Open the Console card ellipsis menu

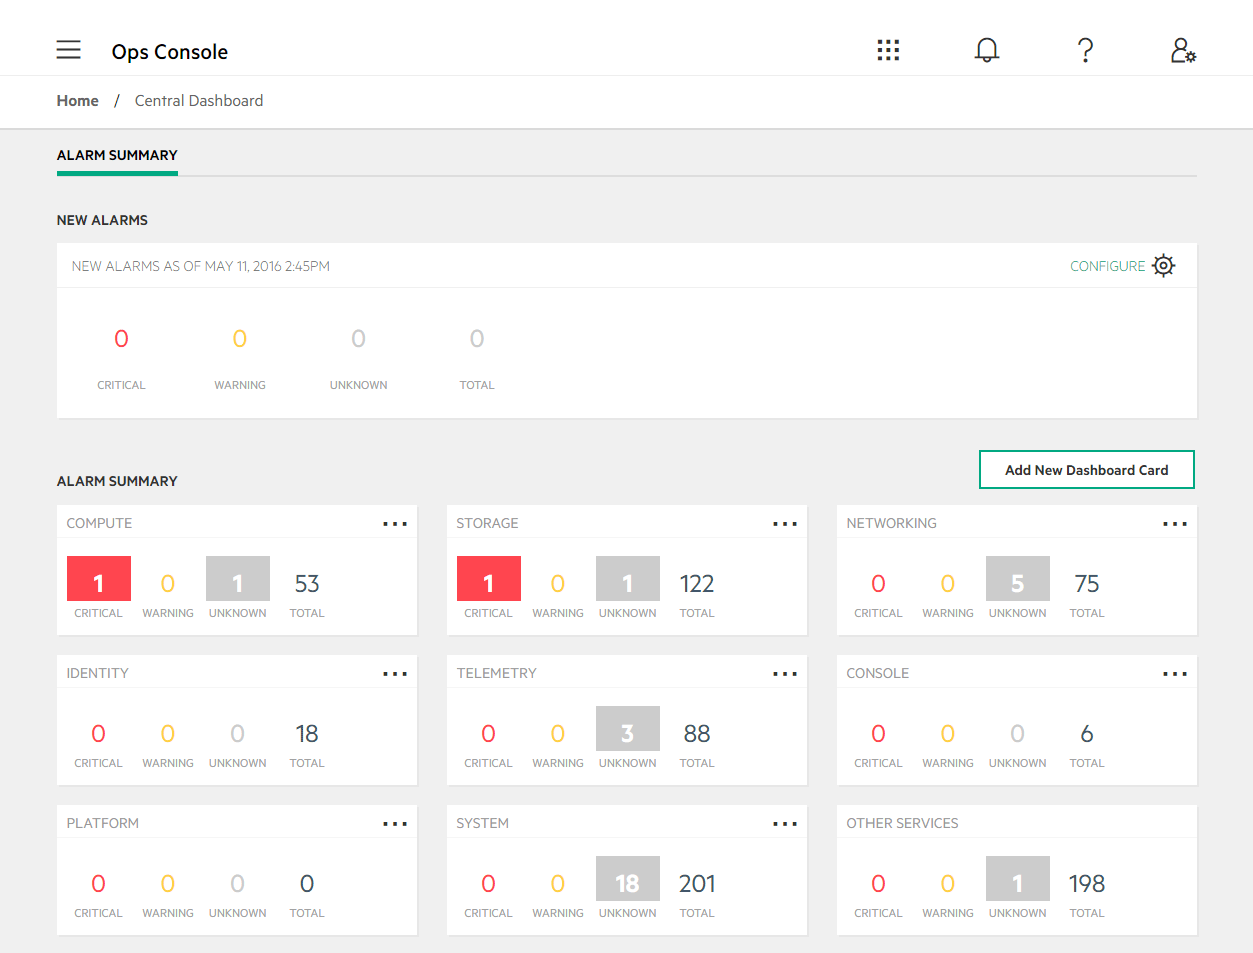click(x=1175, y=674)
